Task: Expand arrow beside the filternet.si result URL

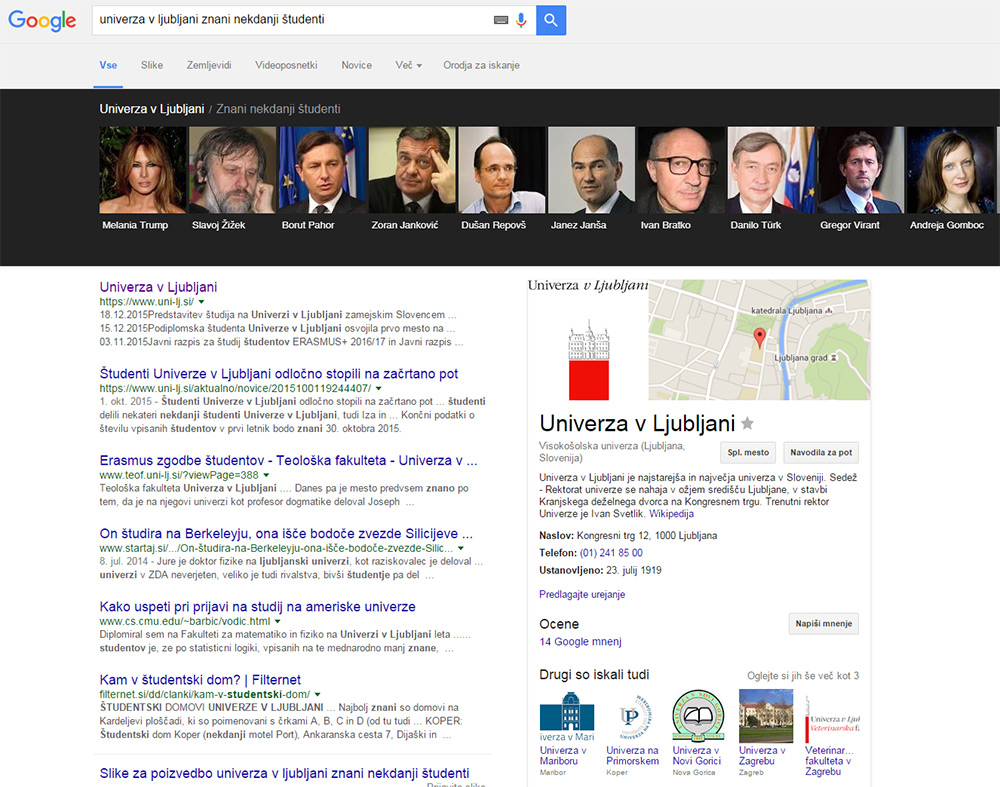Action: [318, 695]
